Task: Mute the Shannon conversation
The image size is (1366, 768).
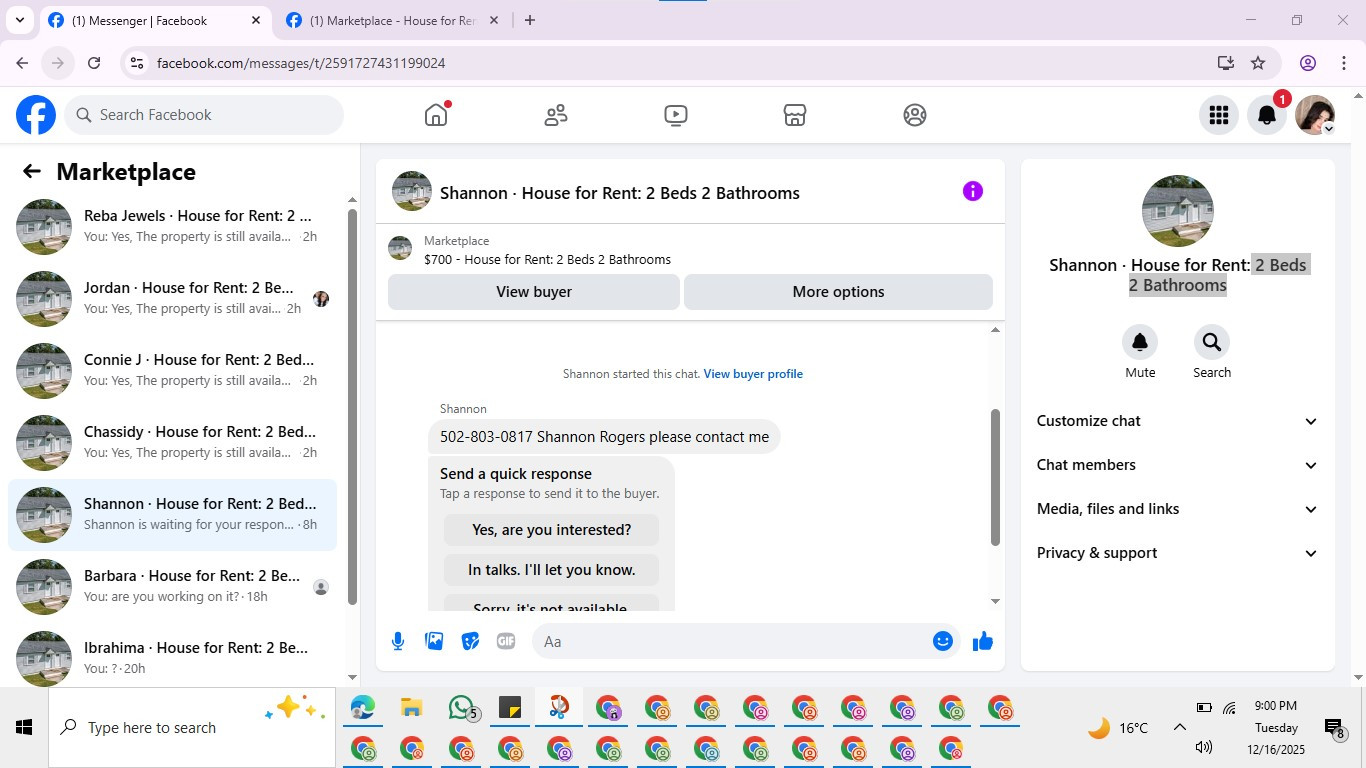Action: pyautogui.click(x=1140, y=343)
